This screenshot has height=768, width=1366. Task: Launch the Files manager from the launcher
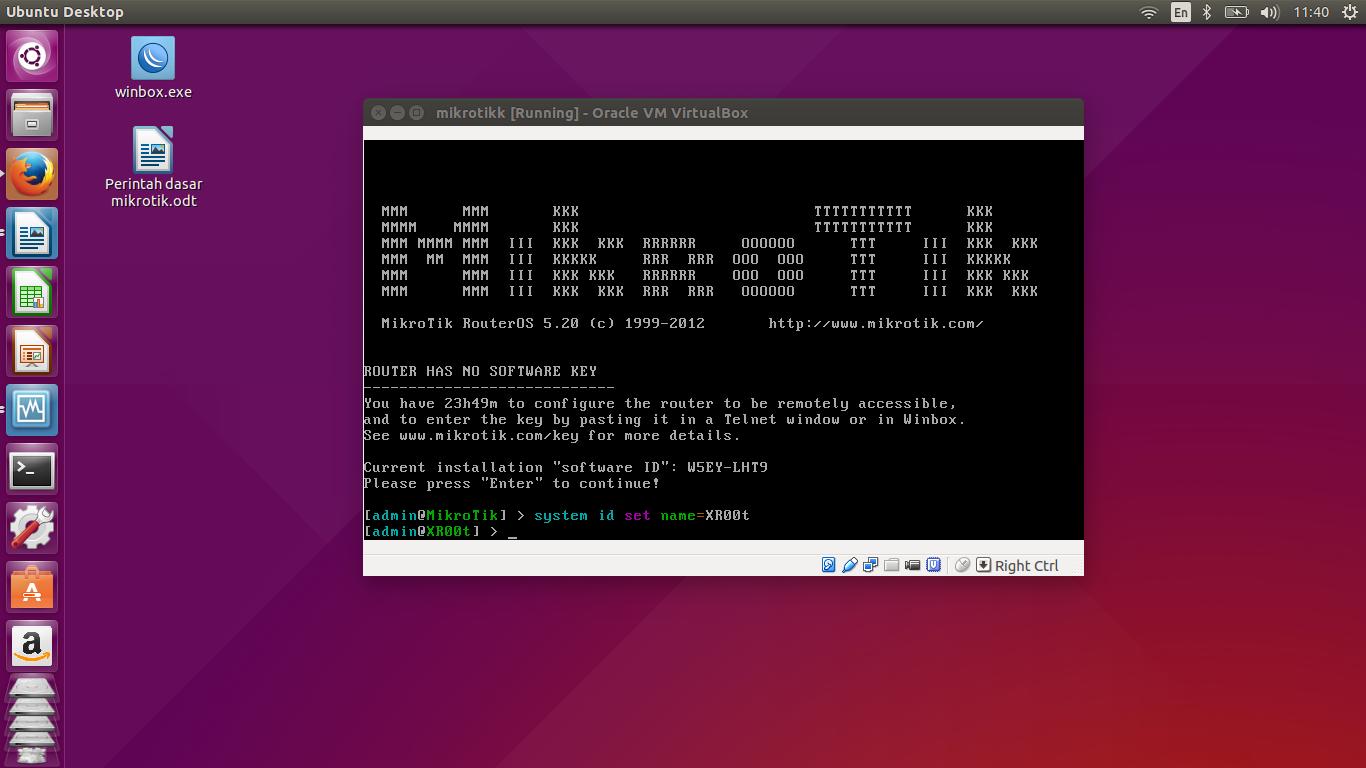click(x=32, y=115)
